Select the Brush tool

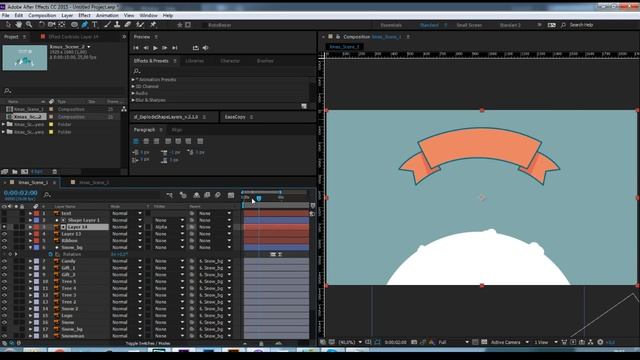pyautogui.click(x=107, y=25)
